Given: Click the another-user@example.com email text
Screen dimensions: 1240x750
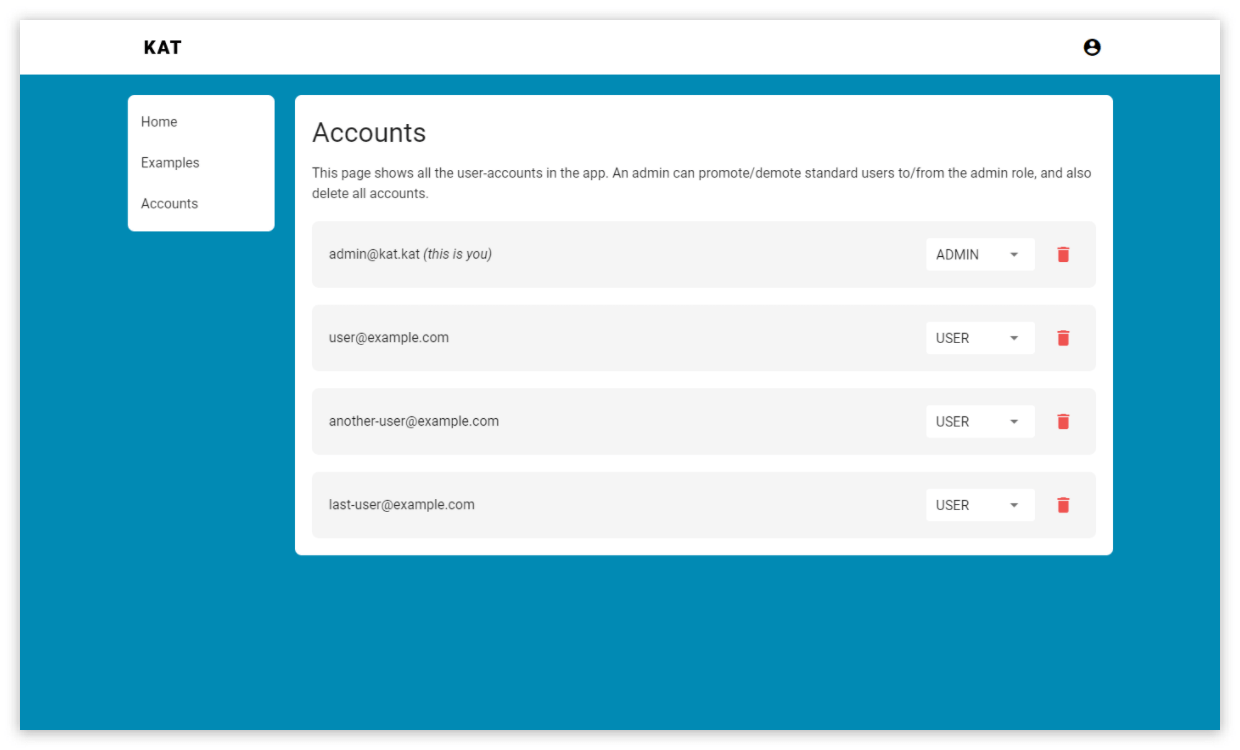Looking at the screenshot, I should (414, 421).
